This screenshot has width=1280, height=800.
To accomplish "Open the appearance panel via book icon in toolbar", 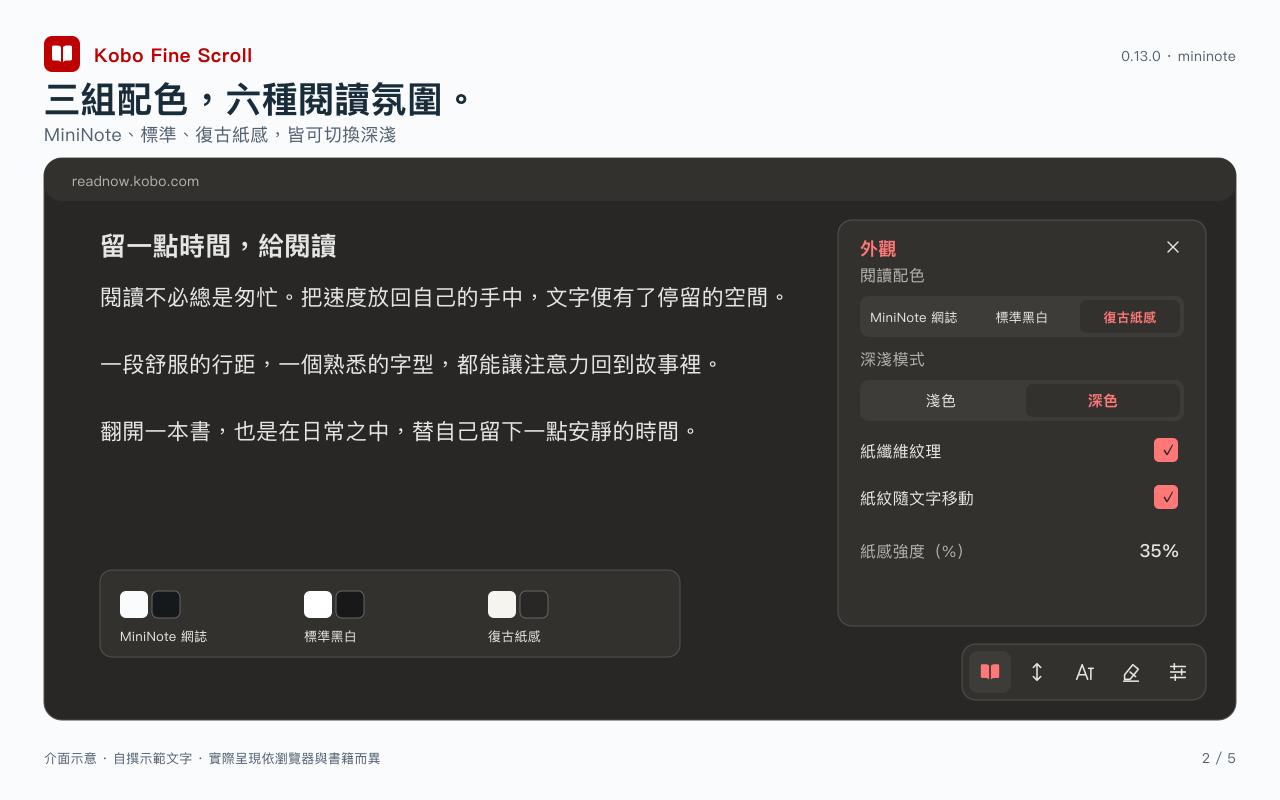I will point(990,672).
